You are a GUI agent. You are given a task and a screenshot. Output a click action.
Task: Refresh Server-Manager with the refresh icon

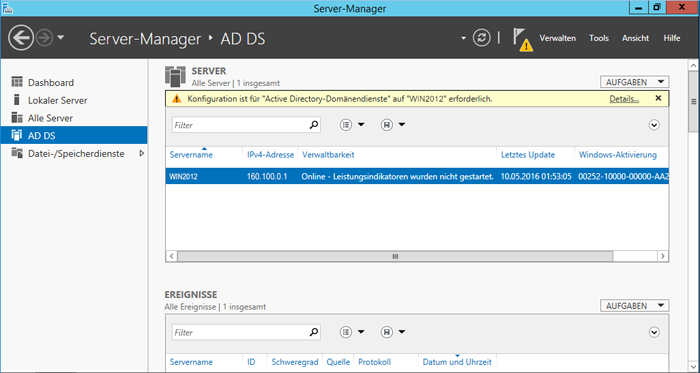pyautogui.click(x=481, y=38)
